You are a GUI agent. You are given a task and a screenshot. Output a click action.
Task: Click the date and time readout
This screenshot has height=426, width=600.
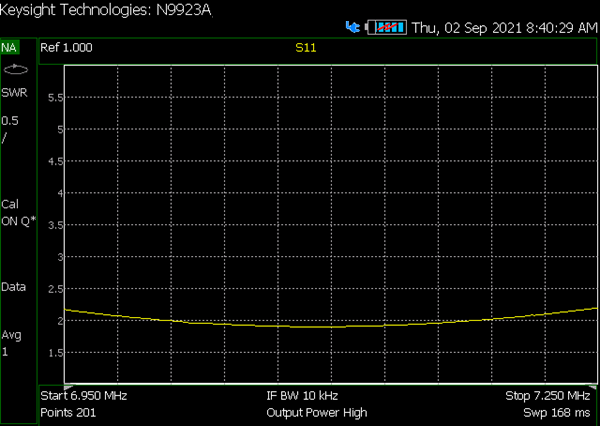pyautogui.click(x=504, y=28)
